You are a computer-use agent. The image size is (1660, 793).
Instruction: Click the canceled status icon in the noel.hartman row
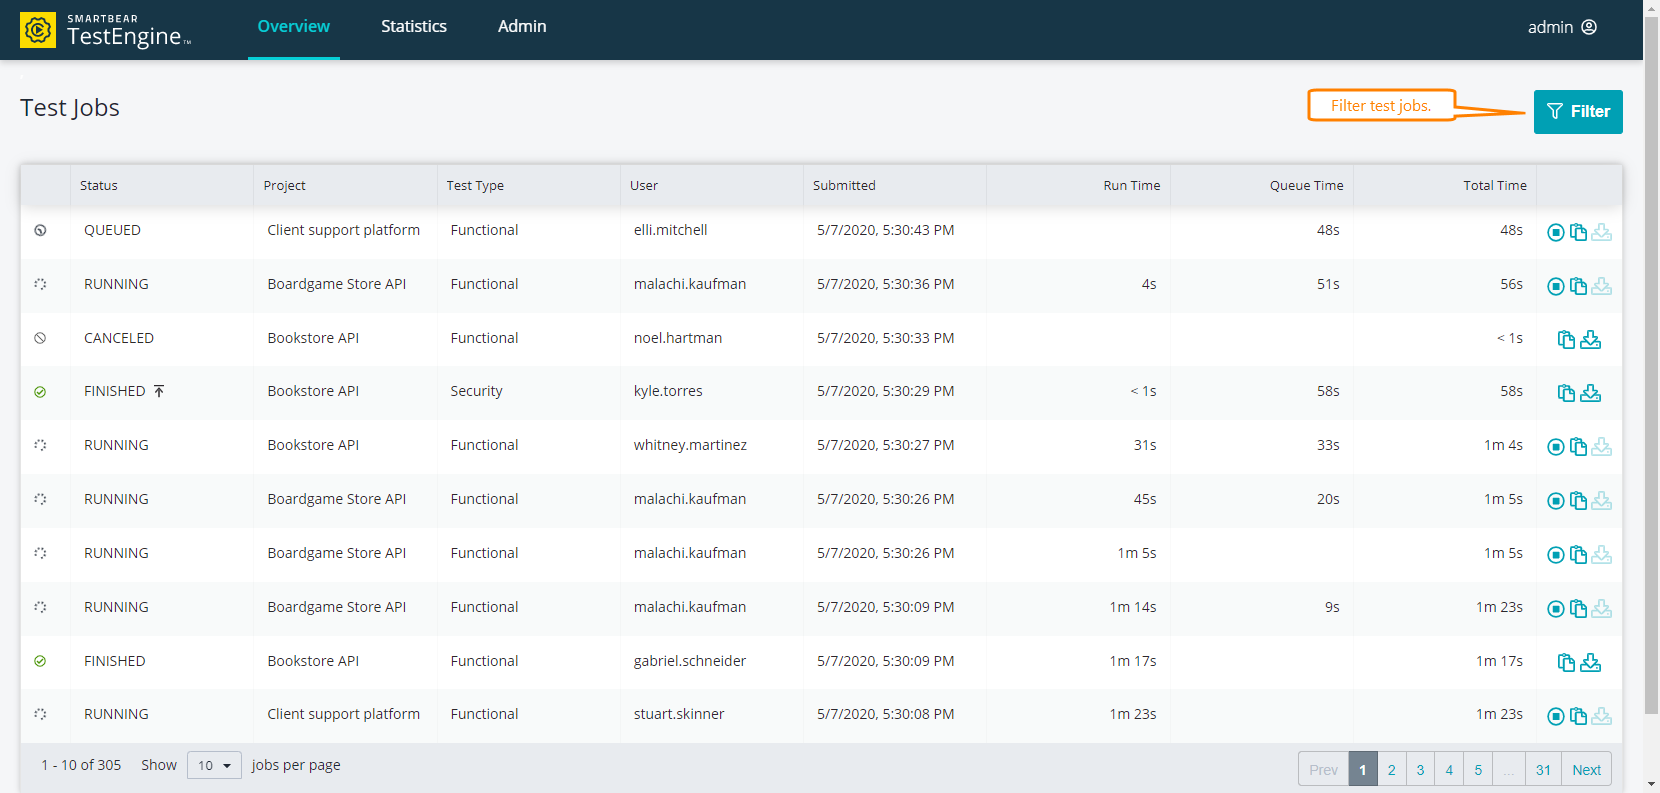tap(40, 338)
